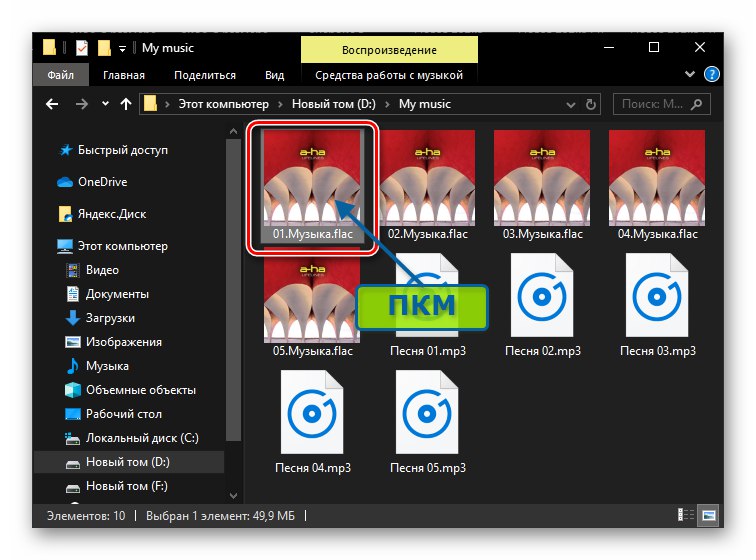Click the refresh icon in address bar
The height and width of the screenshot is (560, 756).
click(591, 104)
